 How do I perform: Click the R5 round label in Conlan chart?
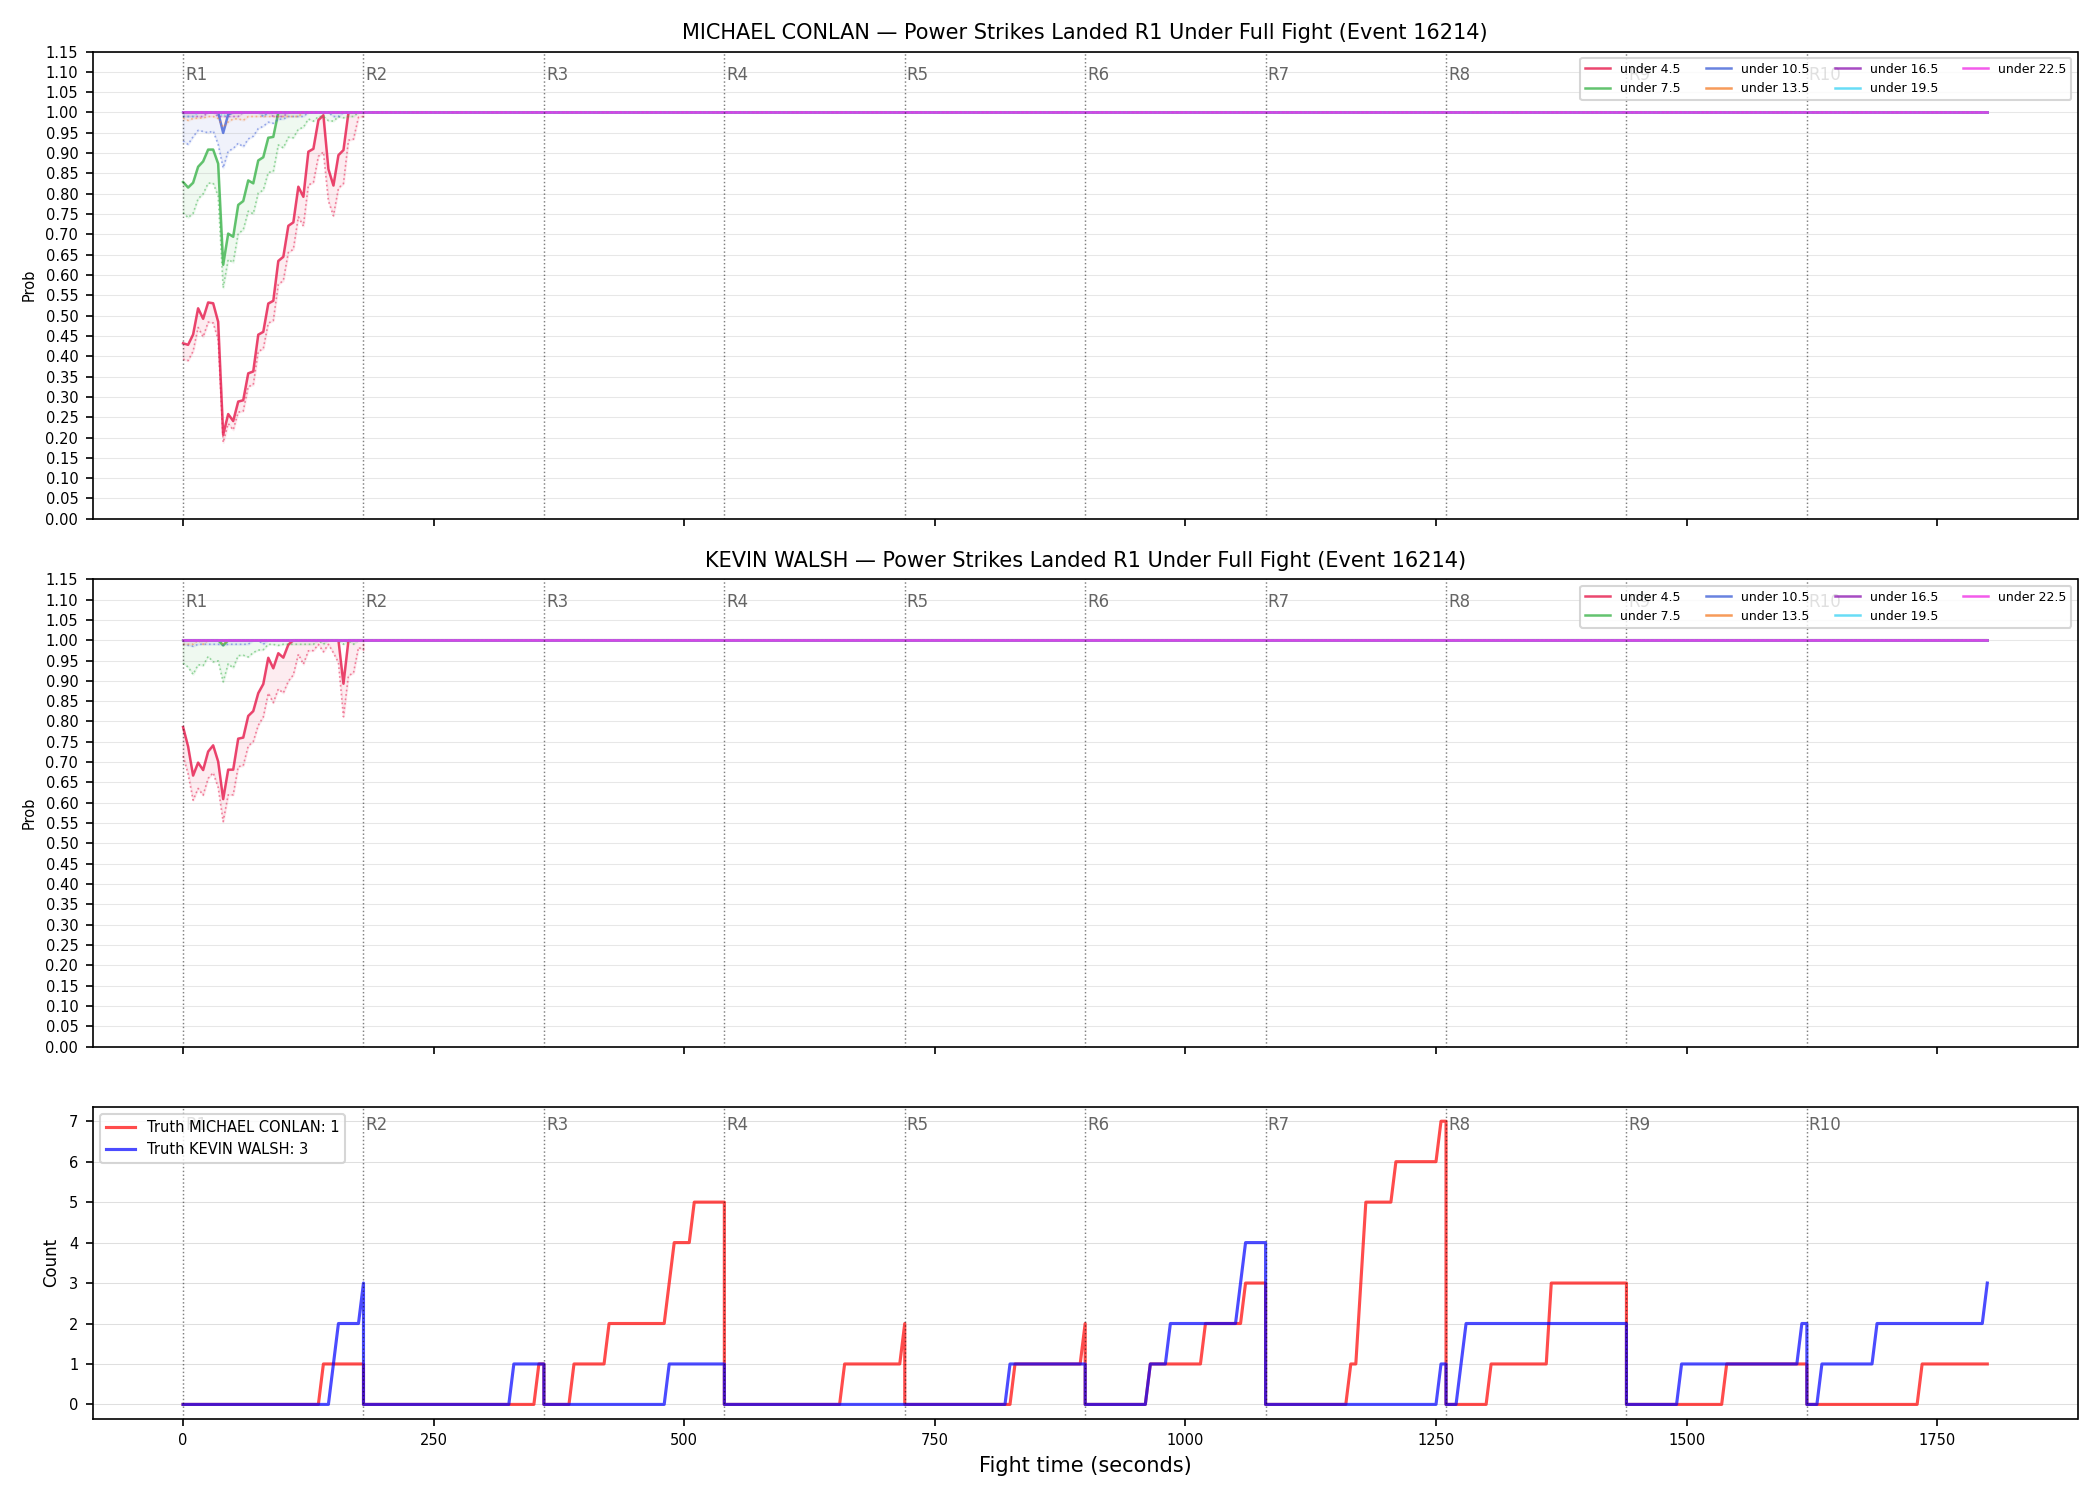[x=917, y=74]
